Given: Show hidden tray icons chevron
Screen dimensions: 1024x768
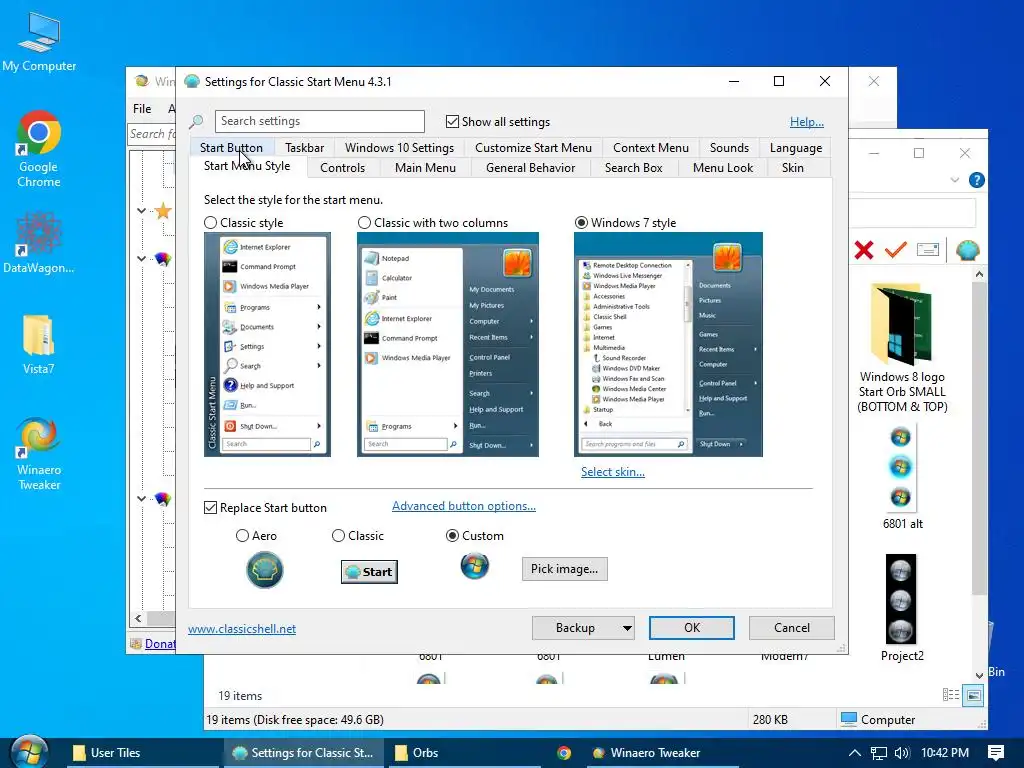Looking at the screenshot, I should [854, 753].
